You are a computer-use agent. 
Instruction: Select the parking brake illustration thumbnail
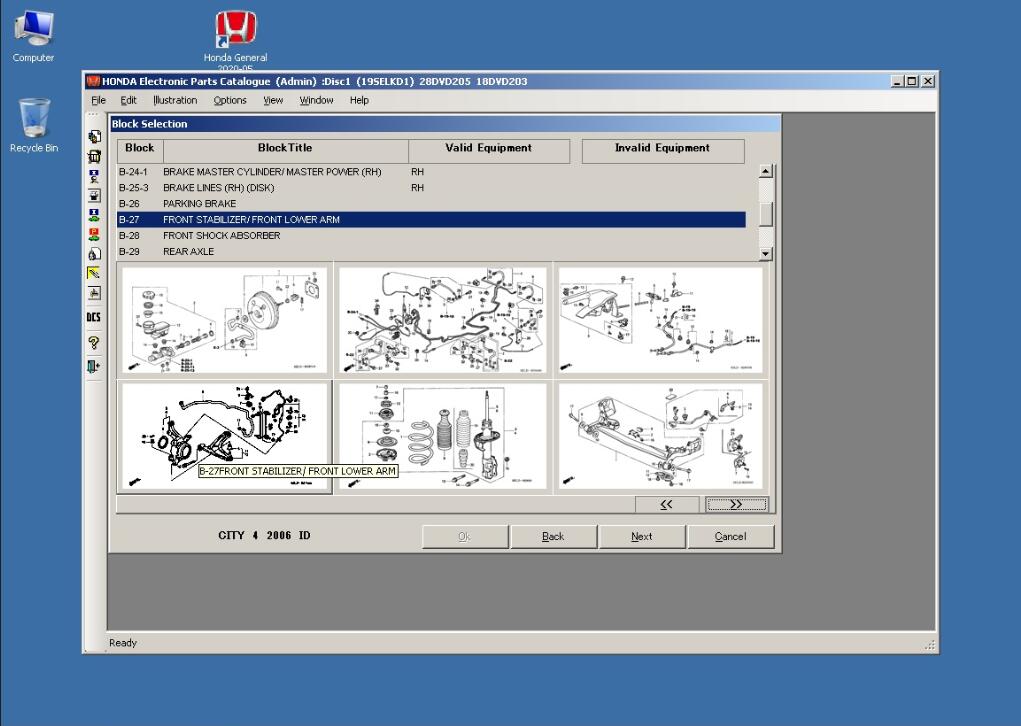(x=660, y=320)
